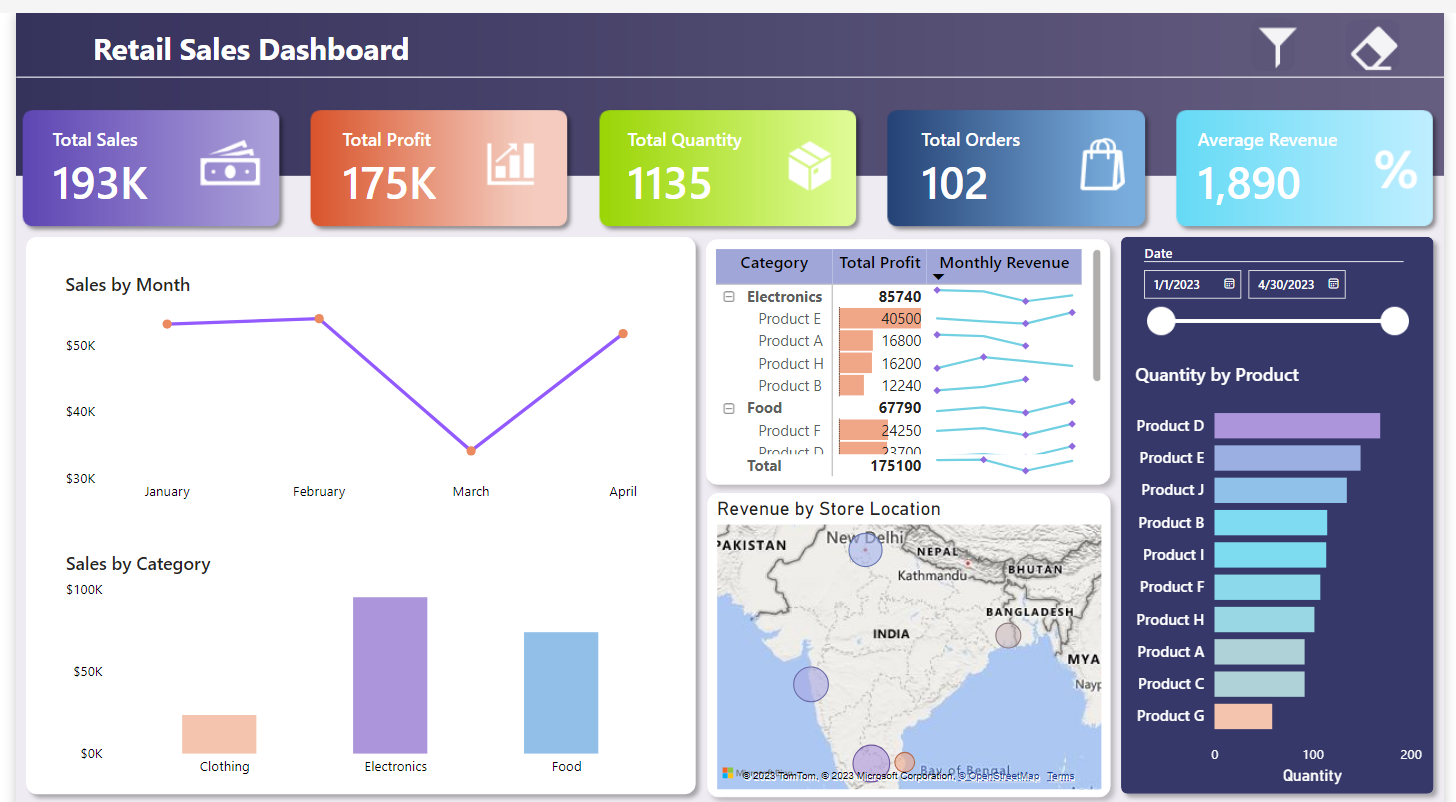This screenshot has height=802, width=1456.
Task: Open the map Terms link
Action: pyautogui.click(x=1060, y=776)
